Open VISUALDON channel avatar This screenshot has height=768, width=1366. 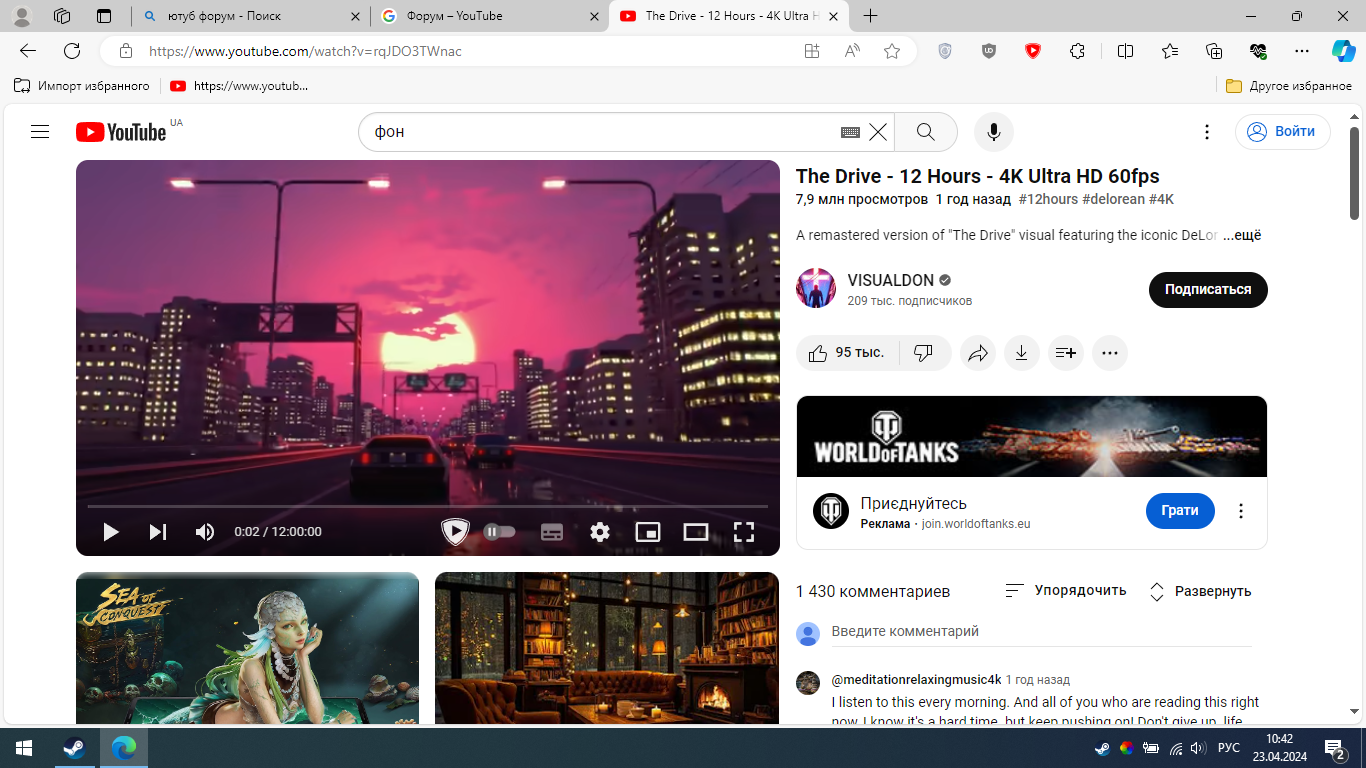pos(816,288)
